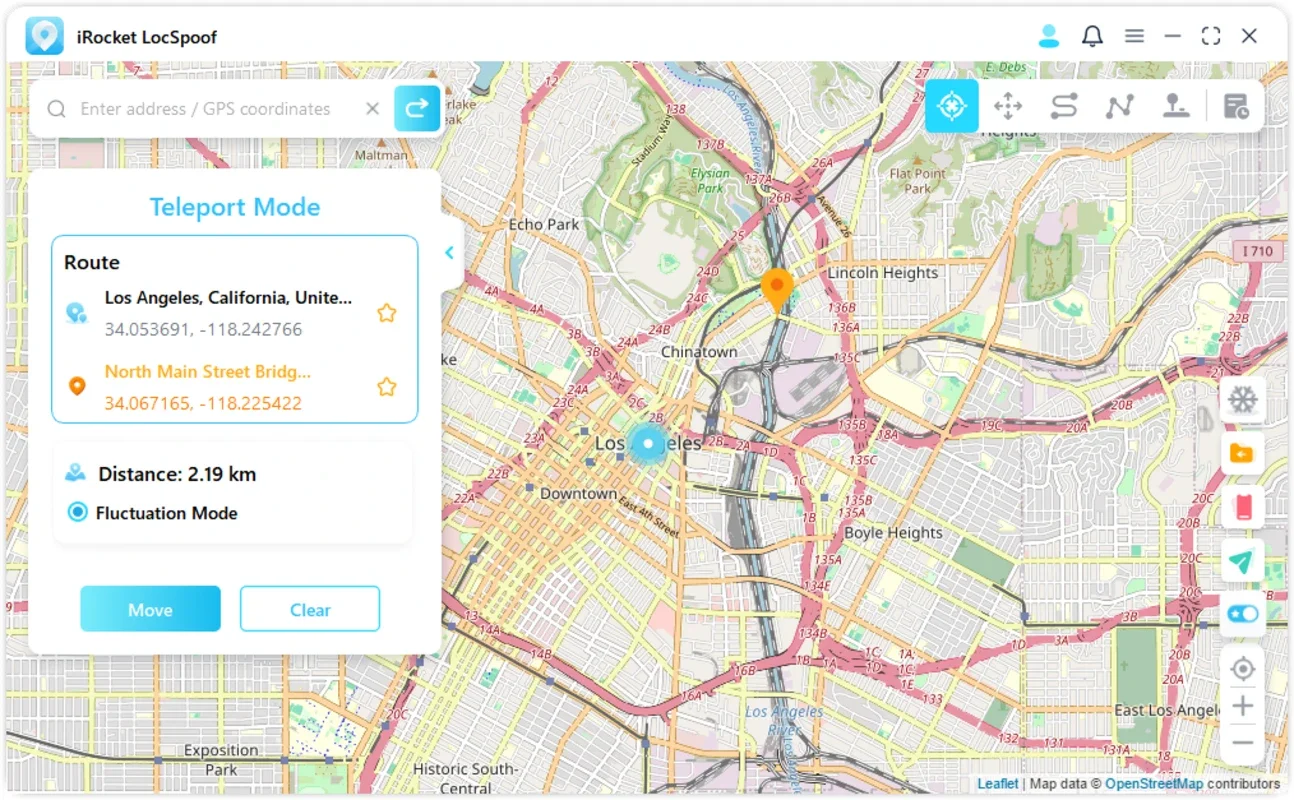Click the snowflake cooldown timer icon
1294x800 pixels.
(x=1242, y=401)
